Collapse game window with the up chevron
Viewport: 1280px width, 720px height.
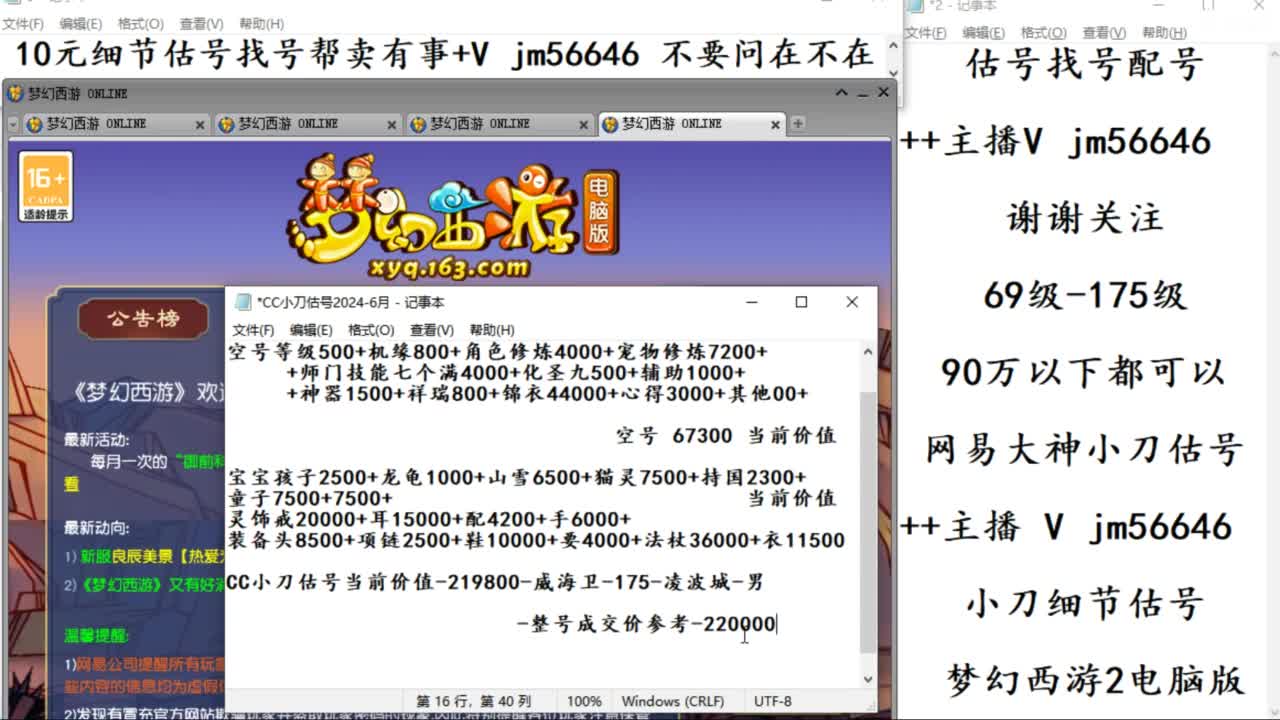[842, 92]
